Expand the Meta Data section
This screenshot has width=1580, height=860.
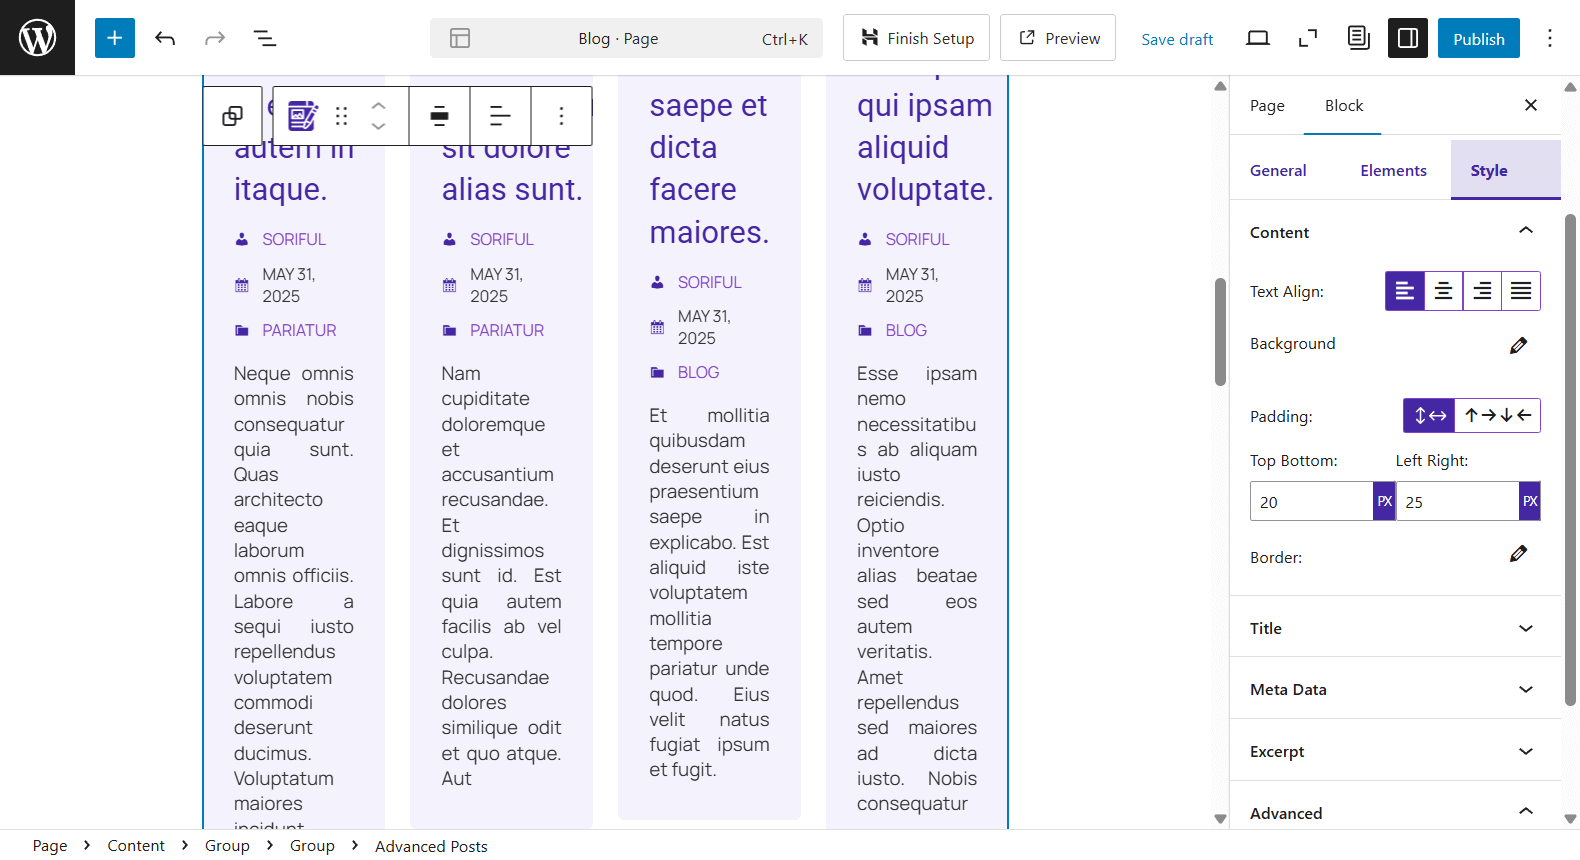1395,689
